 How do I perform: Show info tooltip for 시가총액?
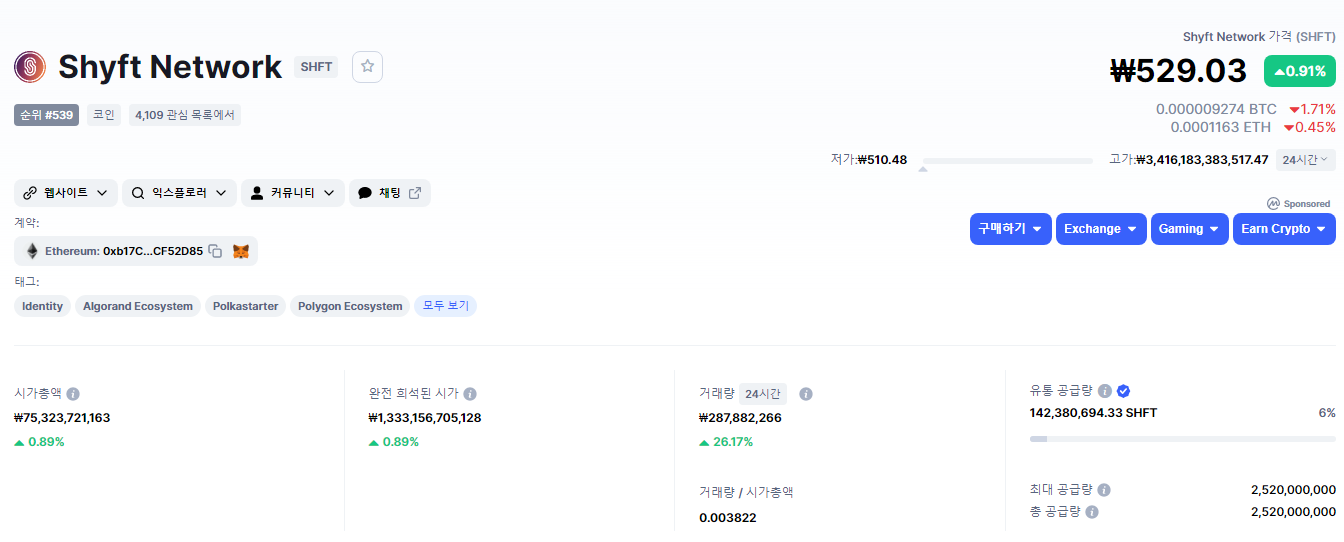click(x=73, y=394)
